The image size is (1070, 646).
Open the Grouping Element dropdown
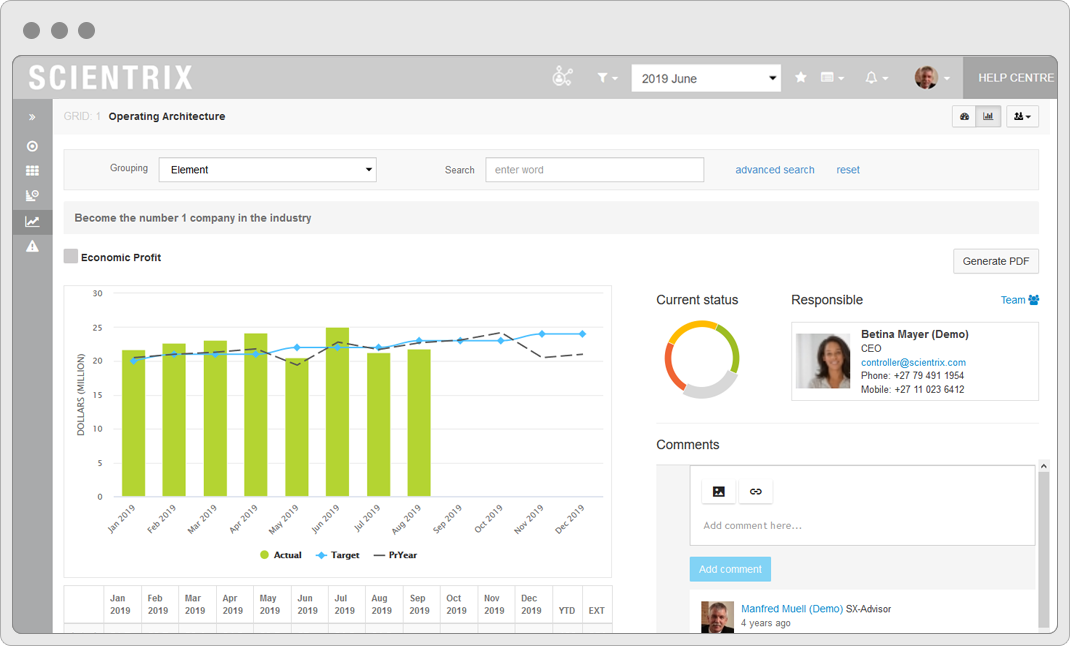tap(268, 170)
